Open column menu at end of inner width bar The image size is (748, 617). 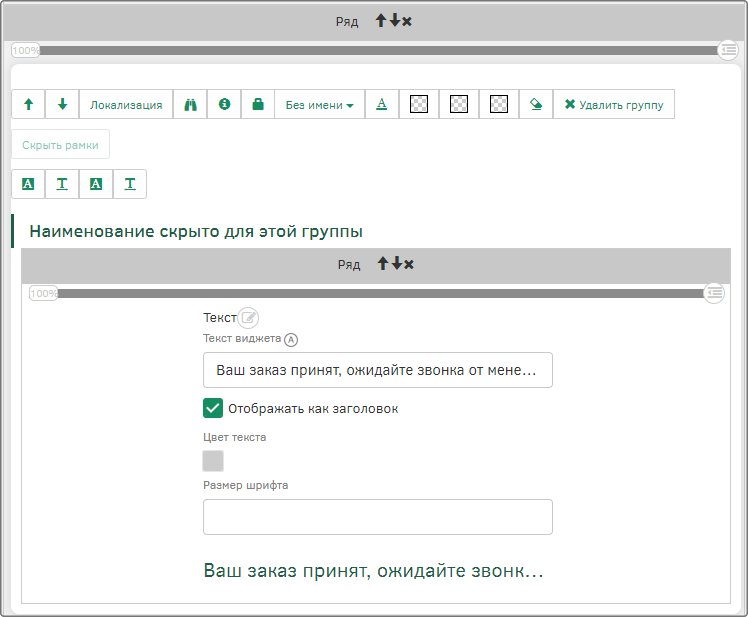point(714,293)
